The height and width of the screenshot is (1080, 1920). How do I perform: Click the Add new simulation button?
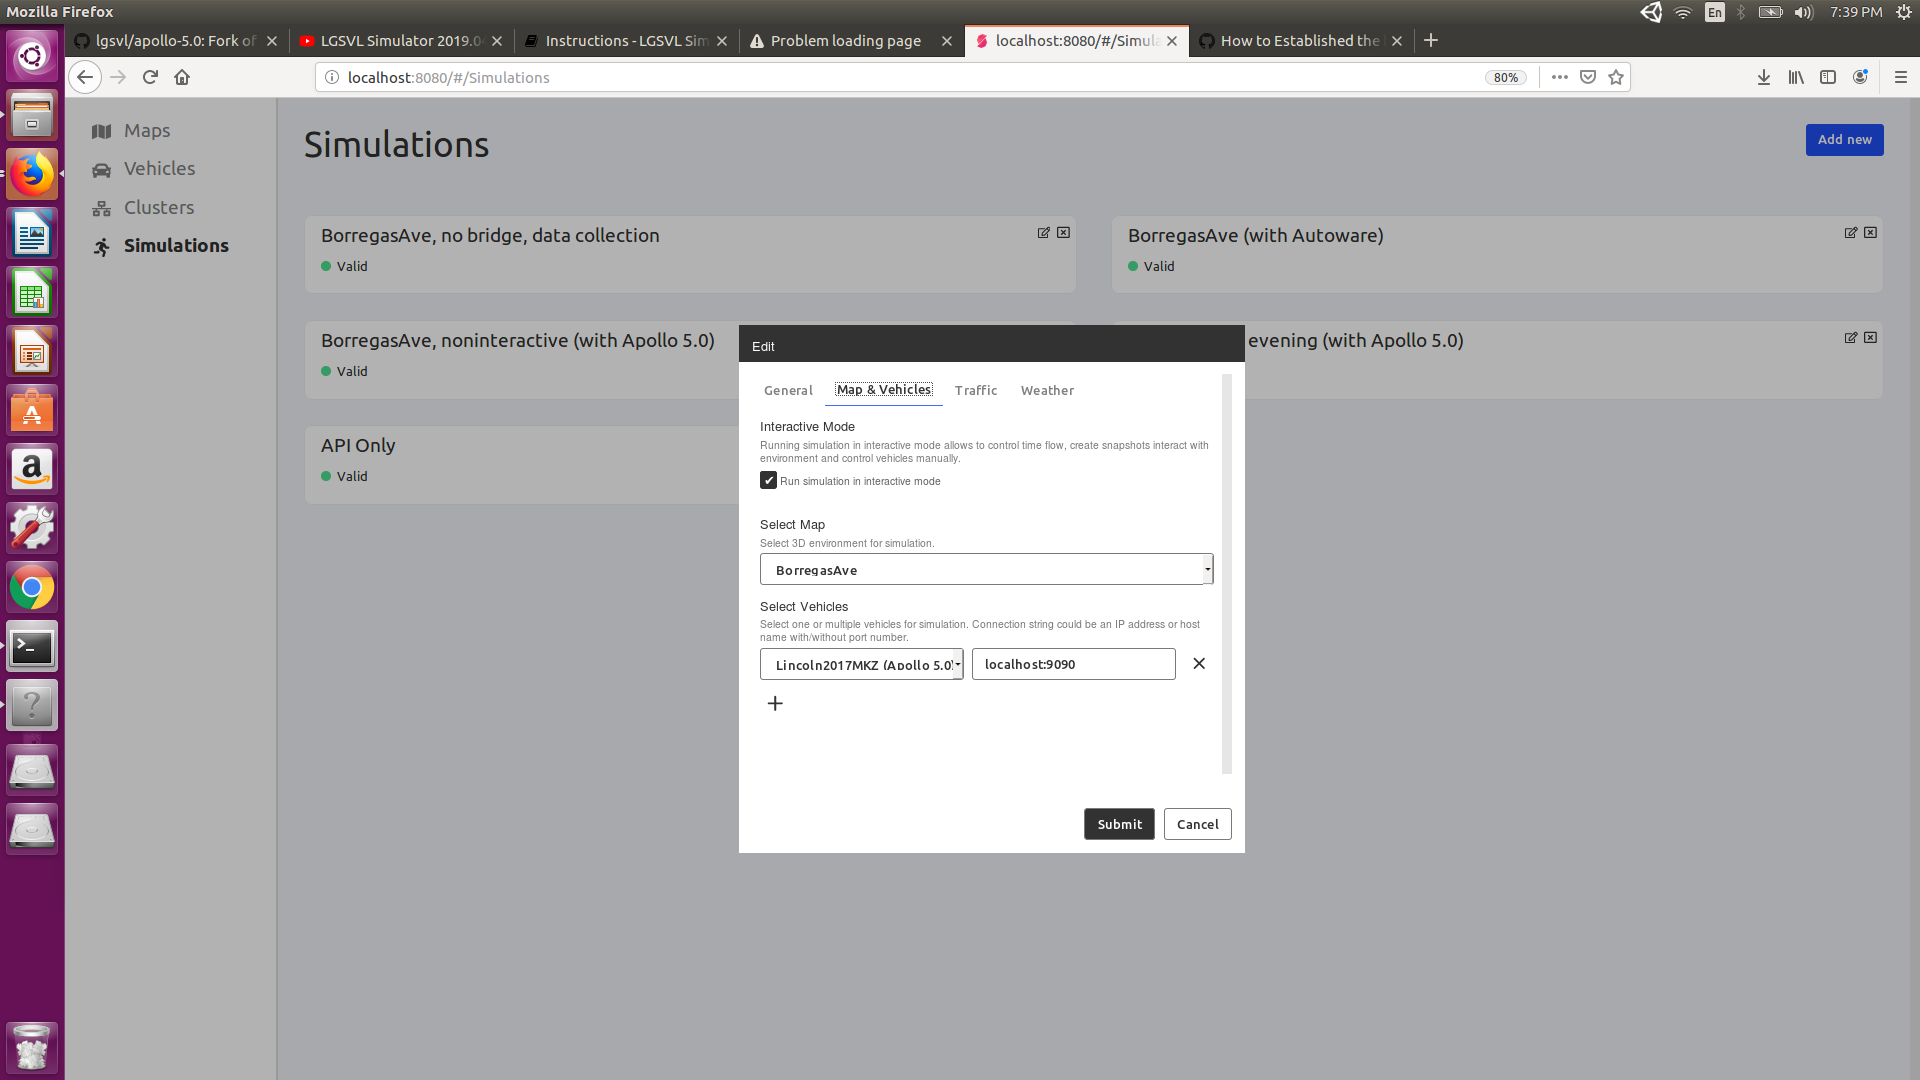click(1844, 140)
